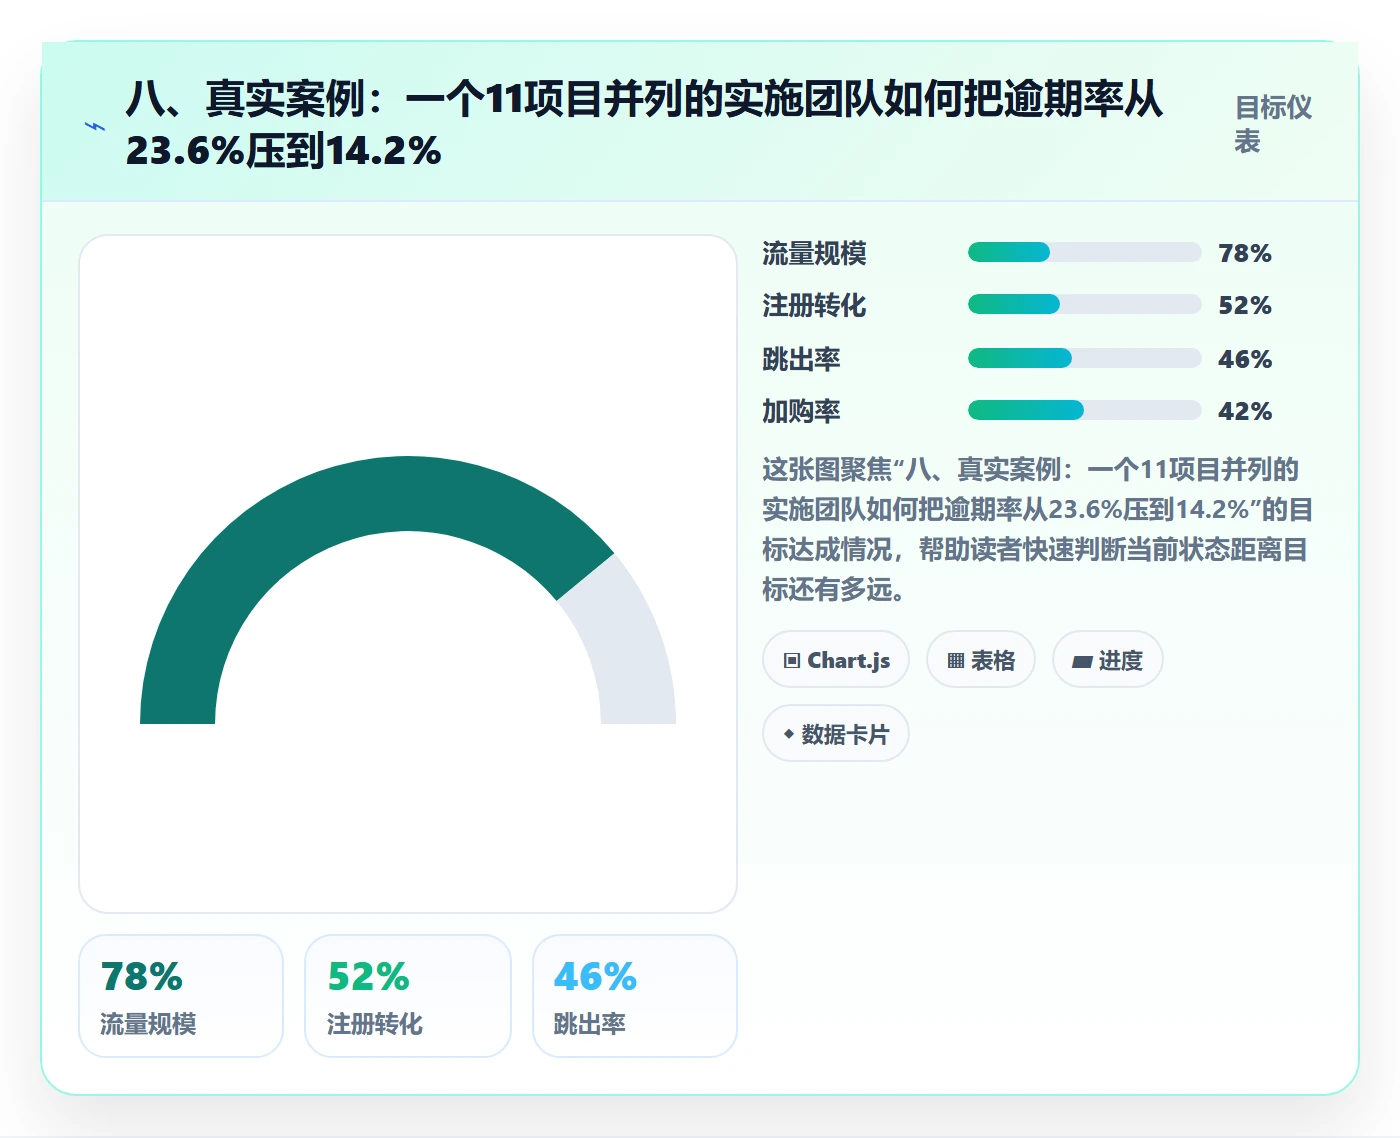Click the 46% value right of the progress bar
Screen dimensions: 1400x1138
pyautogui.click(x=1245, y=359)
